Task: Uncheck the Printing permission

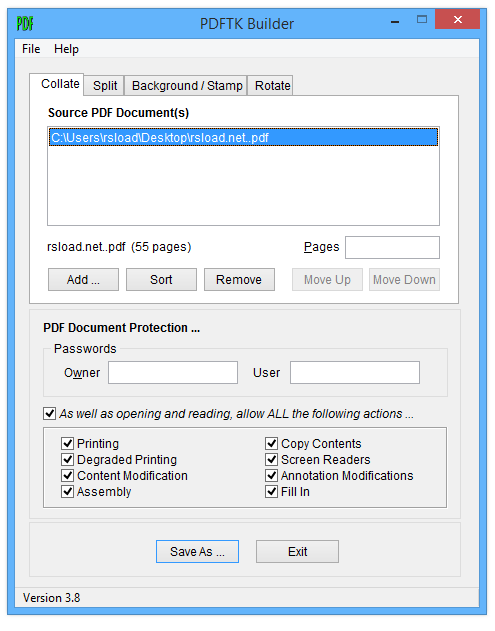Action: click(x=67, y=443)
